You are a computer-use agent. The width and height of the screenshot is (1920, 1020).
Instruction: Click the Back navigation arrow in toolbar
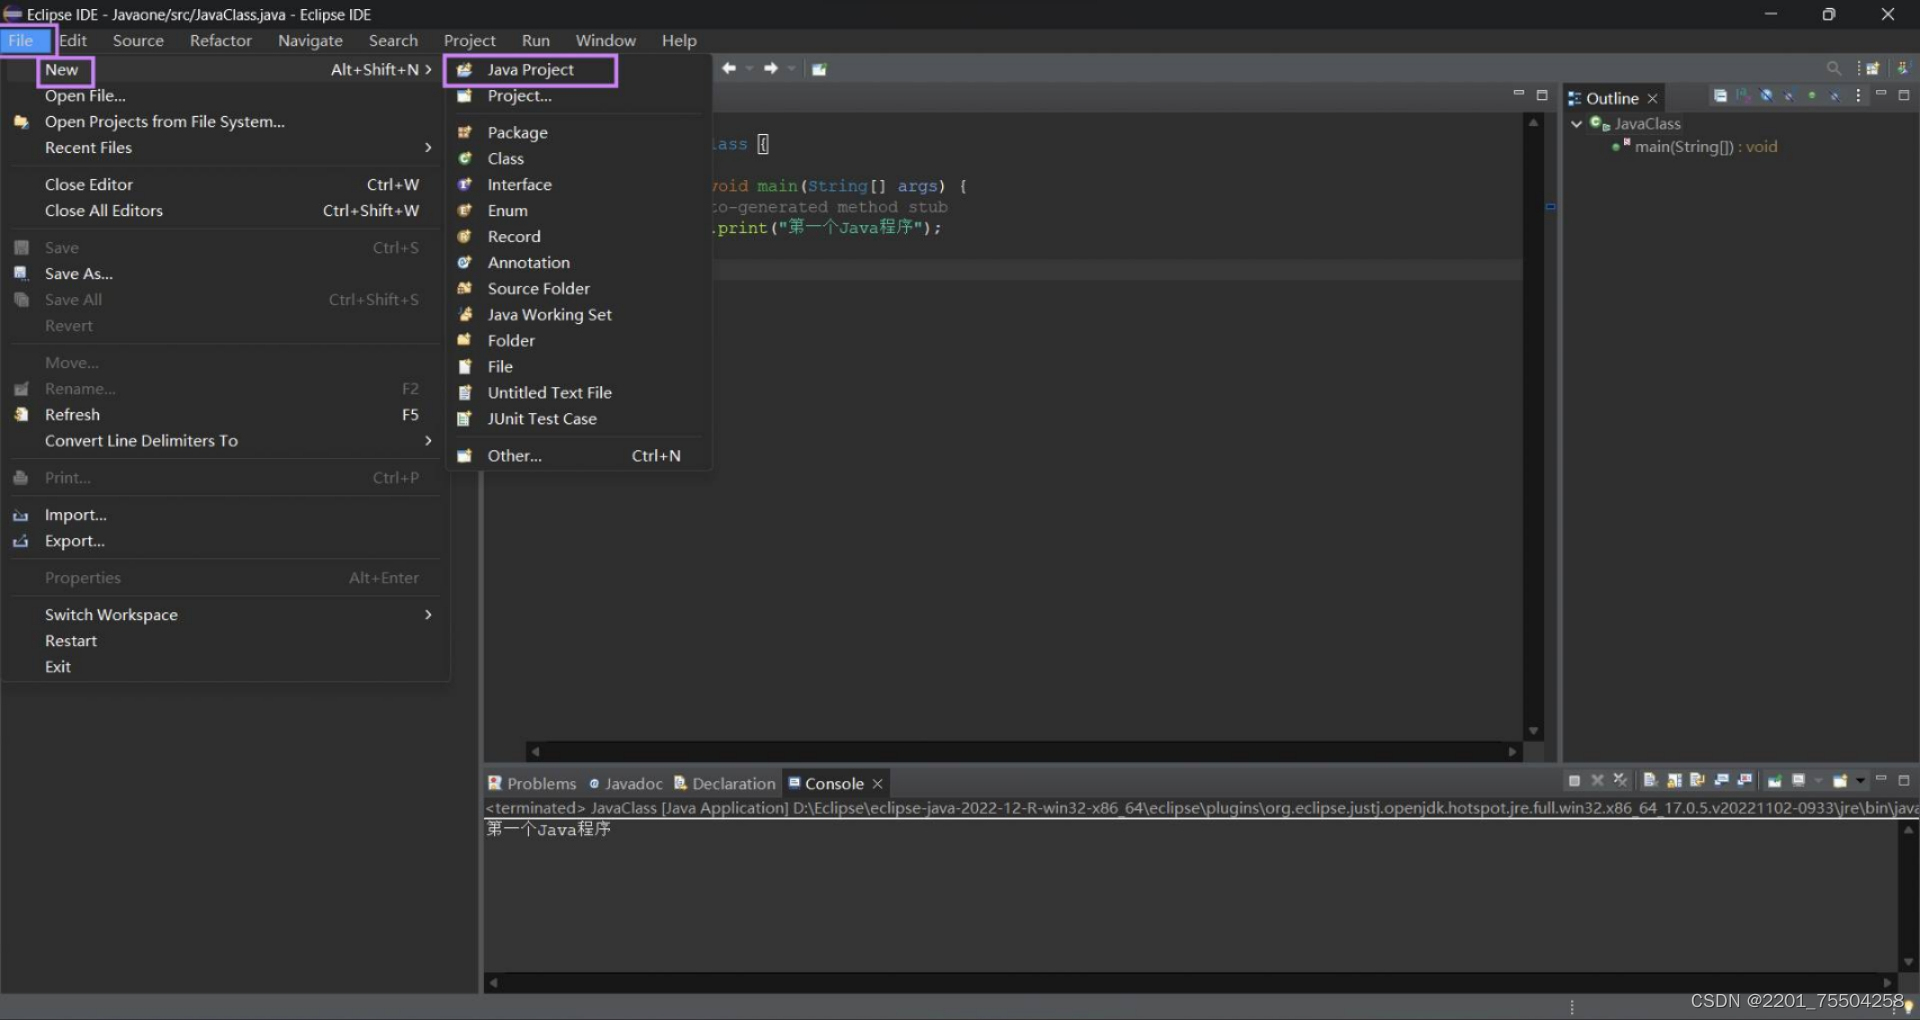[x=729, y=68]
